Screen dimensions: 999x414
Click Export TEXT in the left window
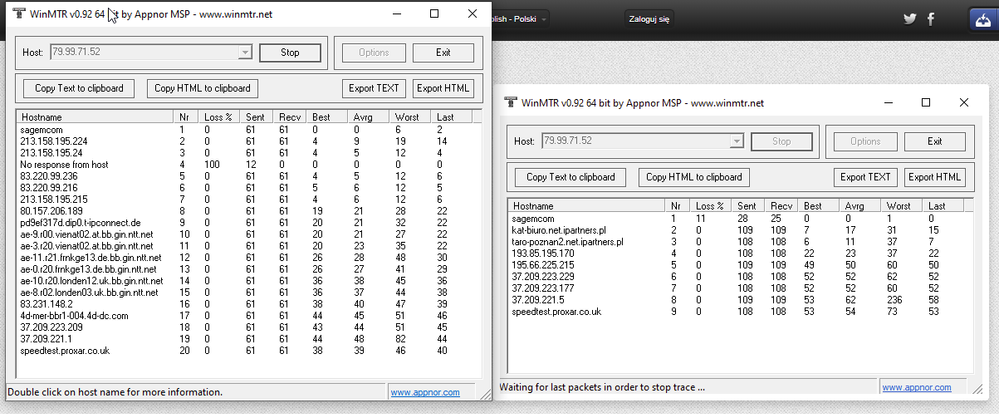pos(374,88)
